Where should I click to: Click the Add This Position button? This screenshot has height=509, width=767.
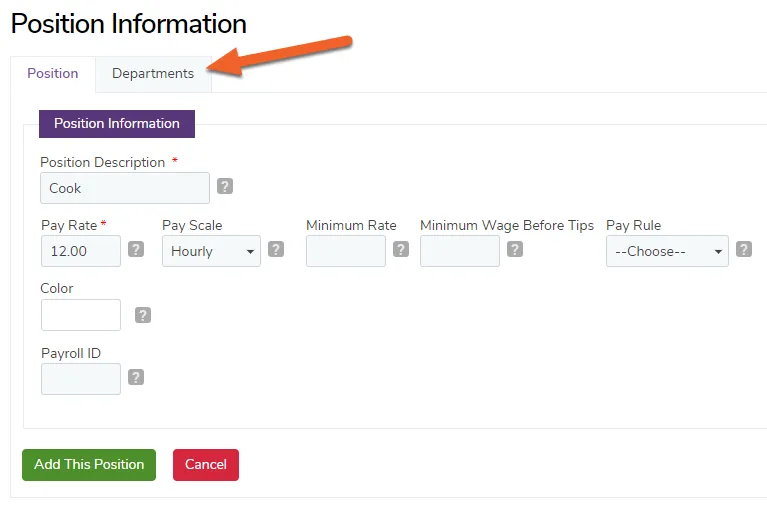point(89,465)
